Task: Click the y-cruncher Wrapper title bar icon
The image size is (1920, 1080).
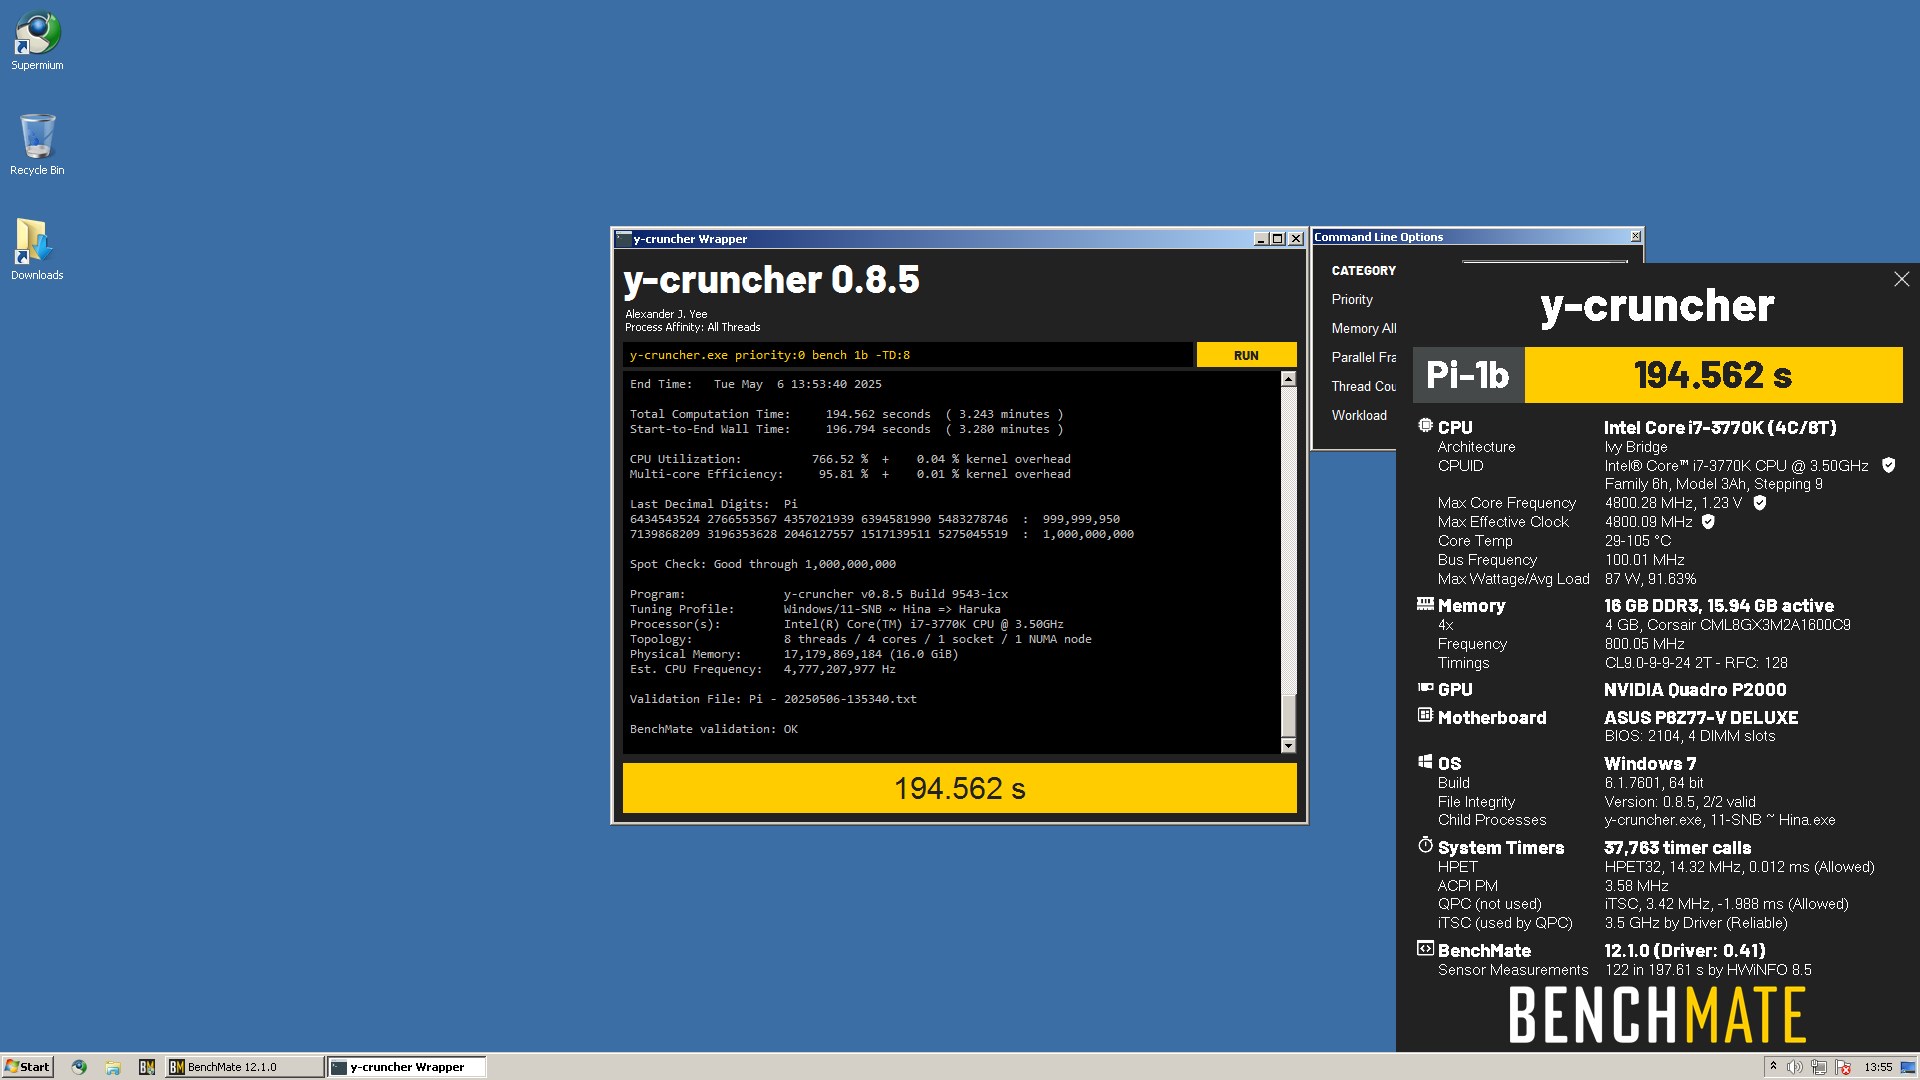Action: tap(623, 239)
